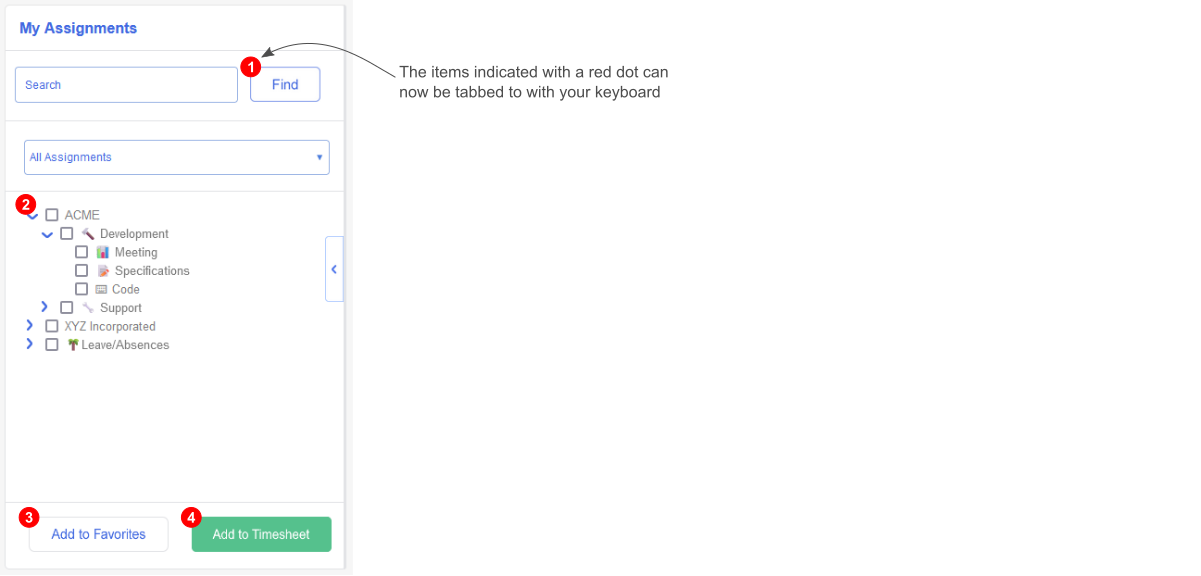Image resolution: width=1201 pixels, height=576 pixels.
Task: Click the Specifications document icon
Action: tap(102, 271)
